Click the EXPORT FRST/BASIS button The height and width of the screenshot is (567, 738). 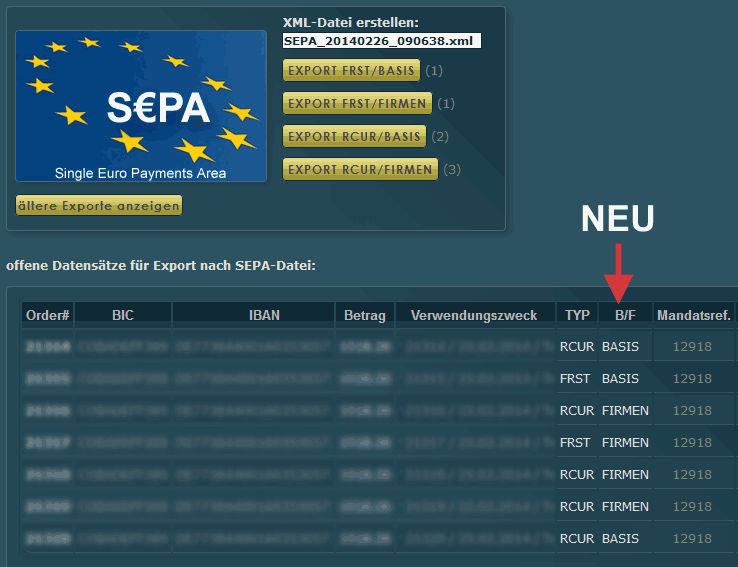[351, 70]
